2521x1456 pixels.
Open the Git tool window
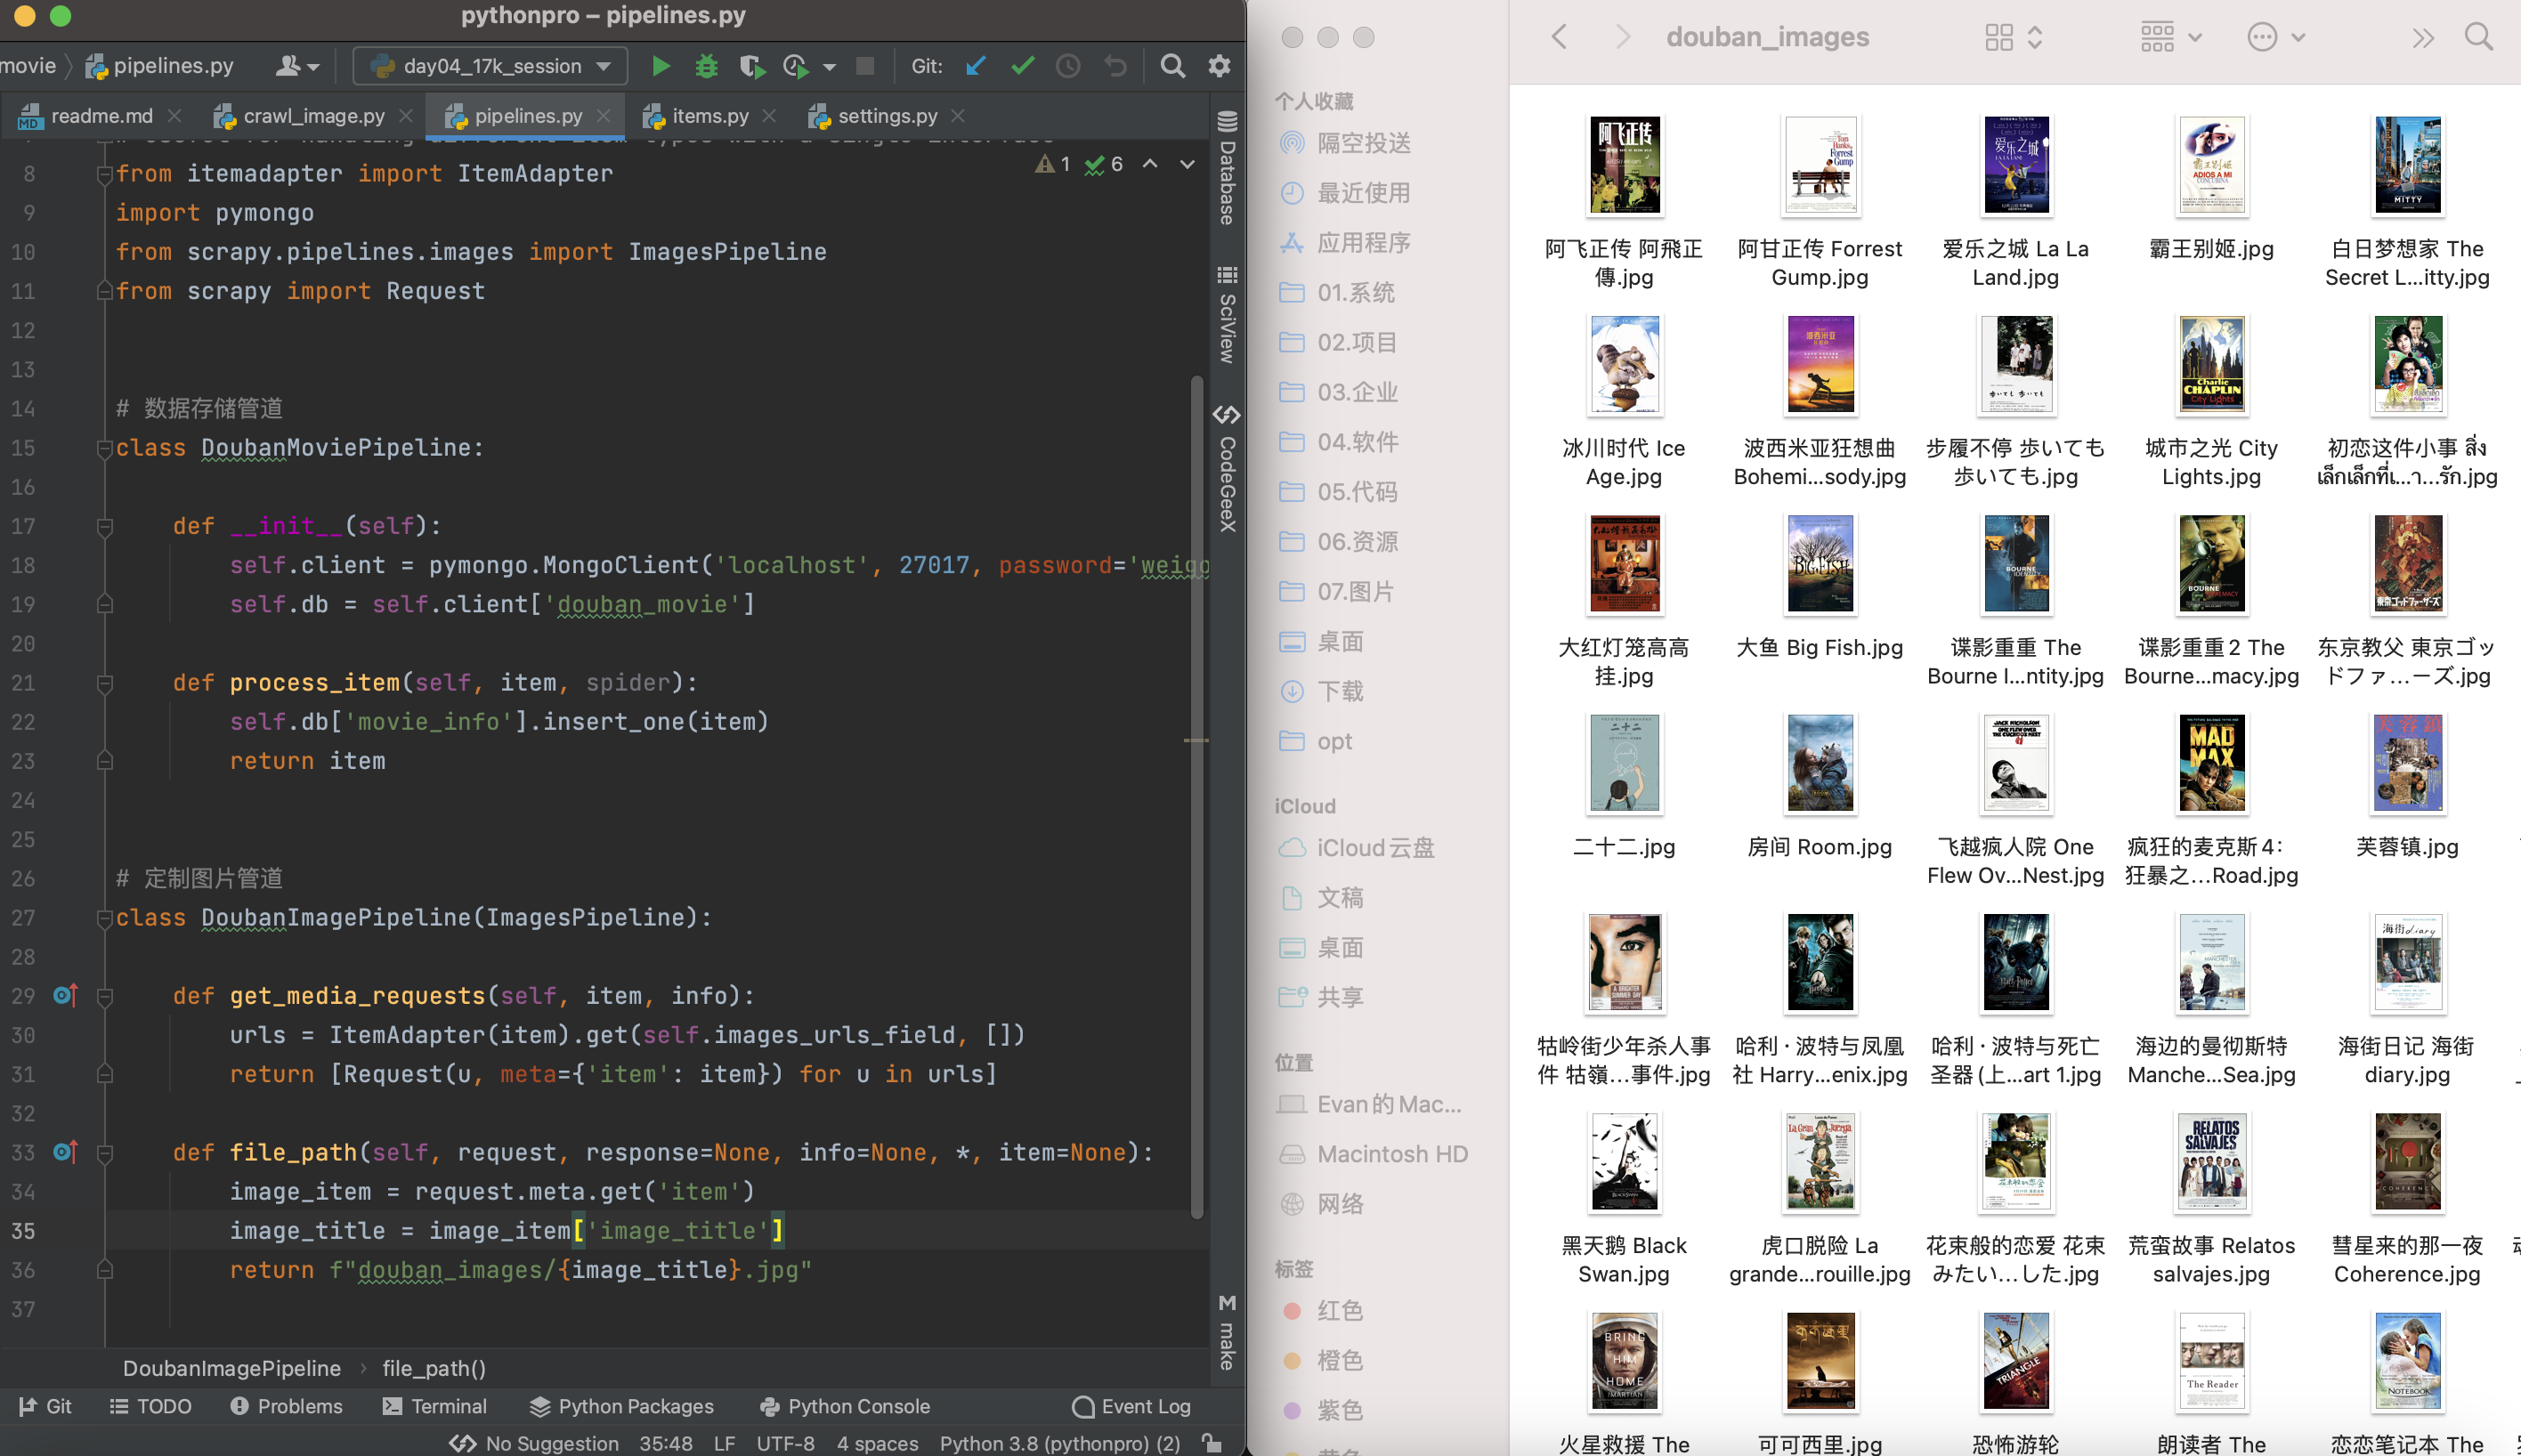click(x=45, y=1406)
